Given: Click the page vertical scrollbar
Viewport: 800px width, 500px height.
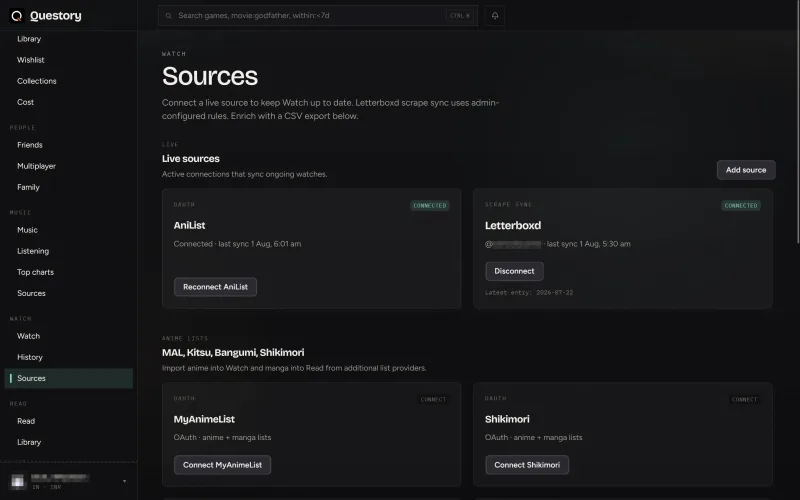Looking at the screenshot, I should coord(797,122).
